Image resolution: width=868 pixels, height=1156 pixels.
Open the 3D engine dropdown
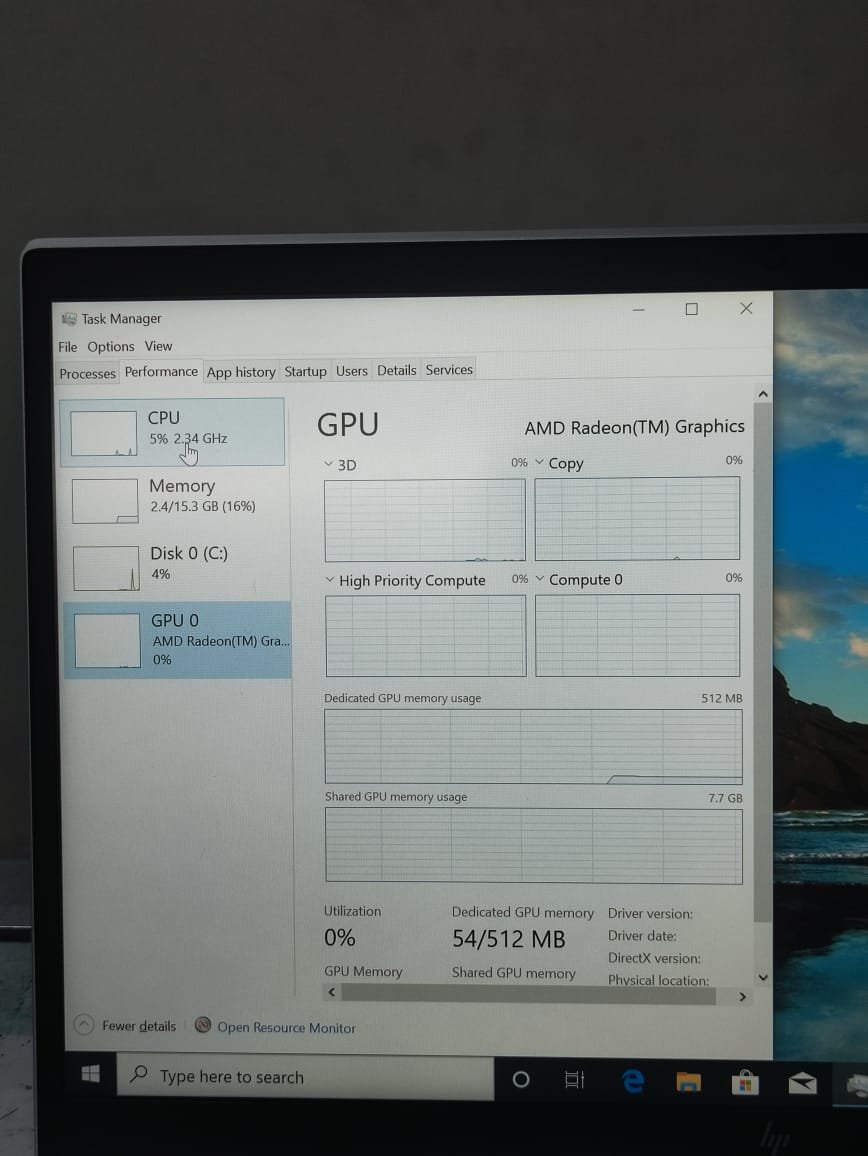point(328,464)
